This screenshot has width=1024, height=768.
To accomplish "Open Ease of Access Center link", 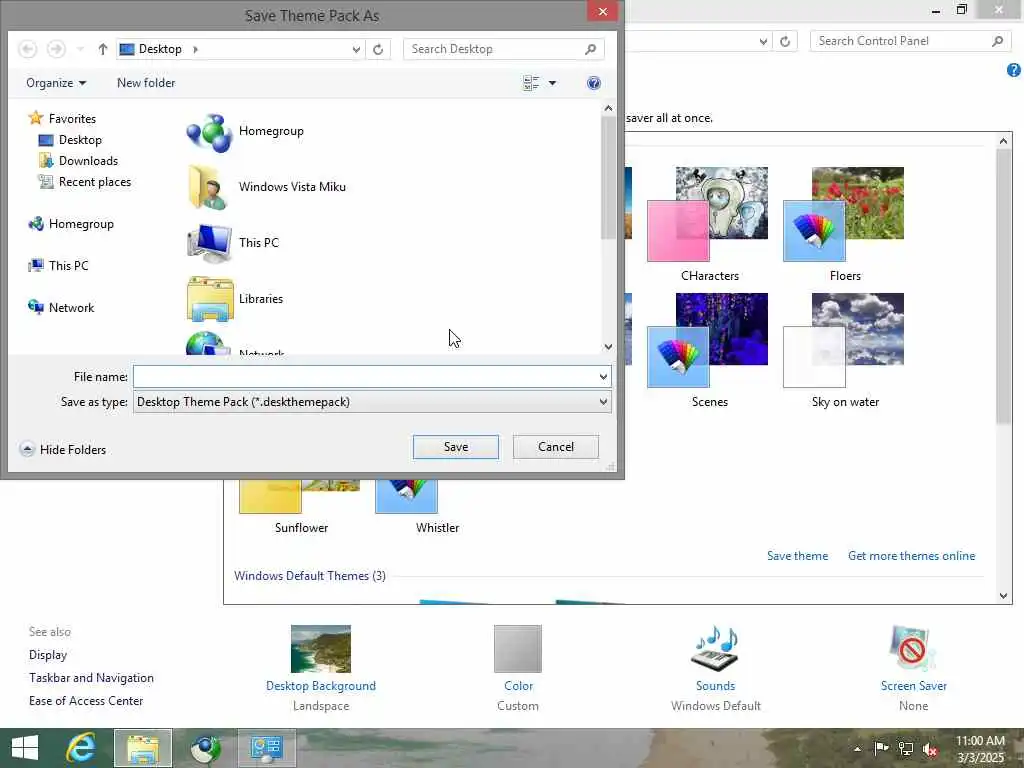I will coord(86,701).
